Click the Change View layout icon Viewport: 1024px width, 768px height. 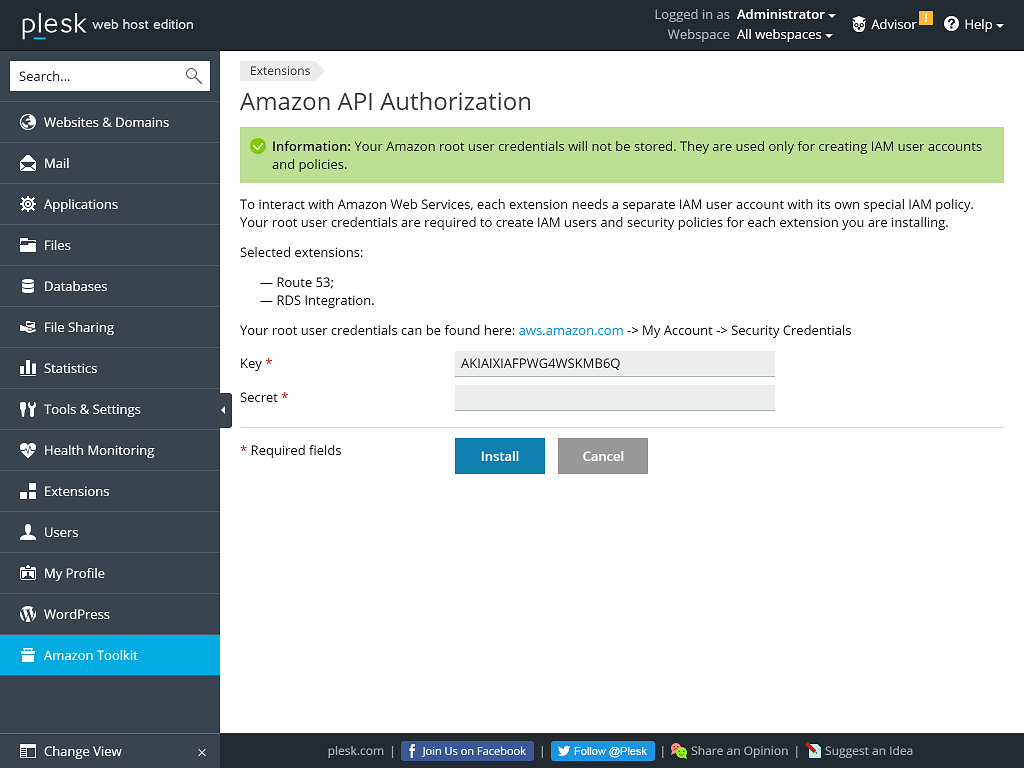click(x=27, y=751)
